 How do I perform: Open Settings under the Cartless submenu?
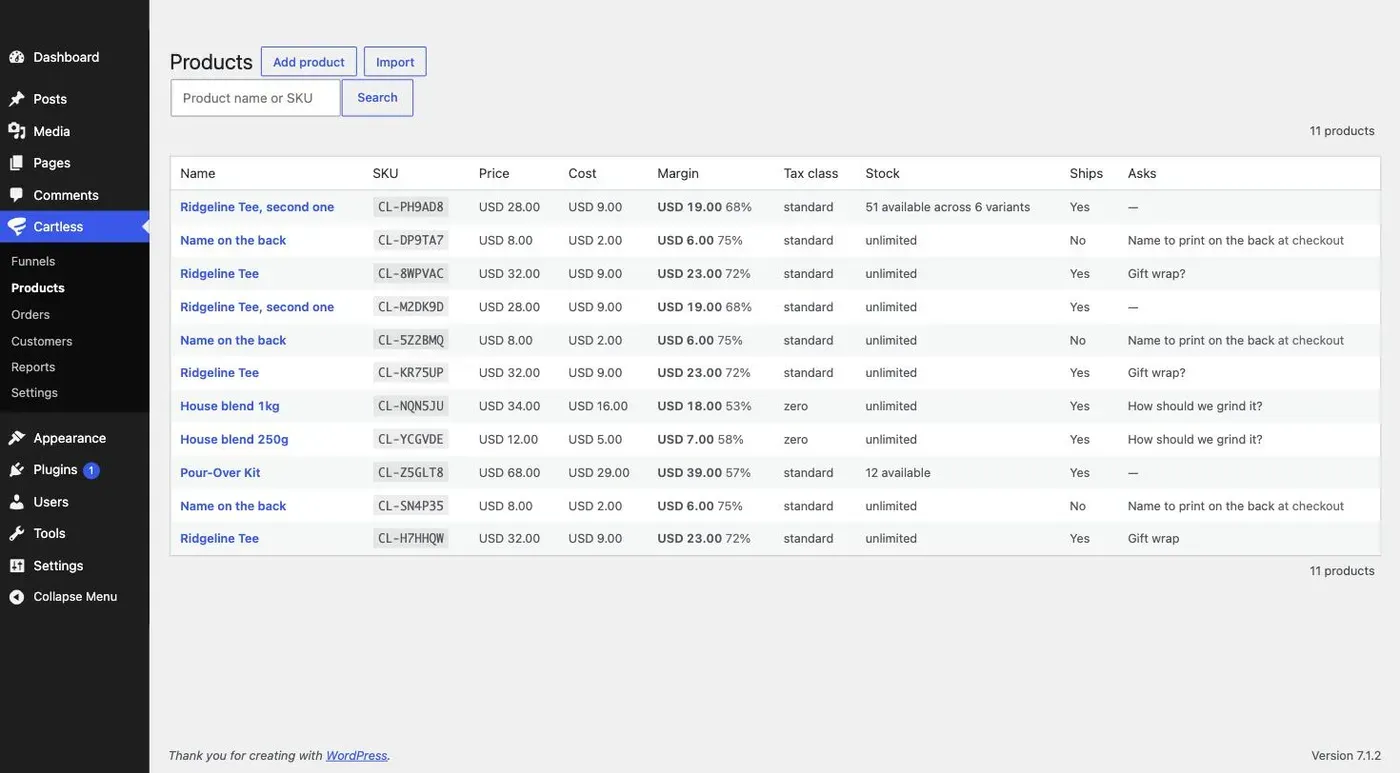pos(34,393)
